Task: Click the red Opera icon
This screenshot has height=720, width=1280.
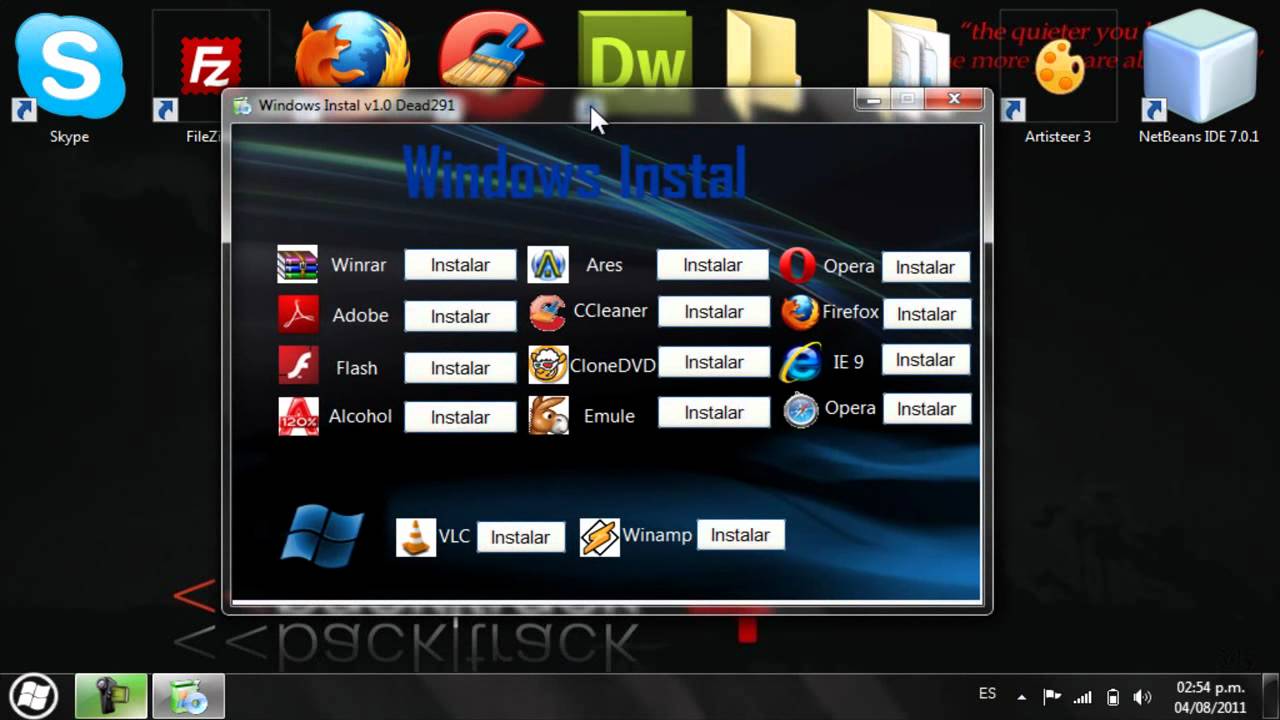Action: (797, 266)
